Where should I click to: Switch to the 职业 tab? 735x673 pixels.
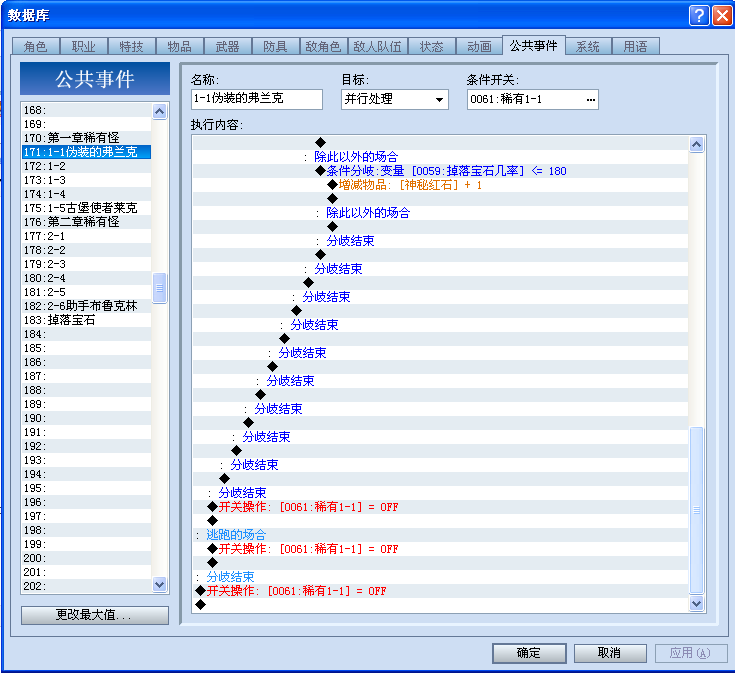tap(84, 46)
